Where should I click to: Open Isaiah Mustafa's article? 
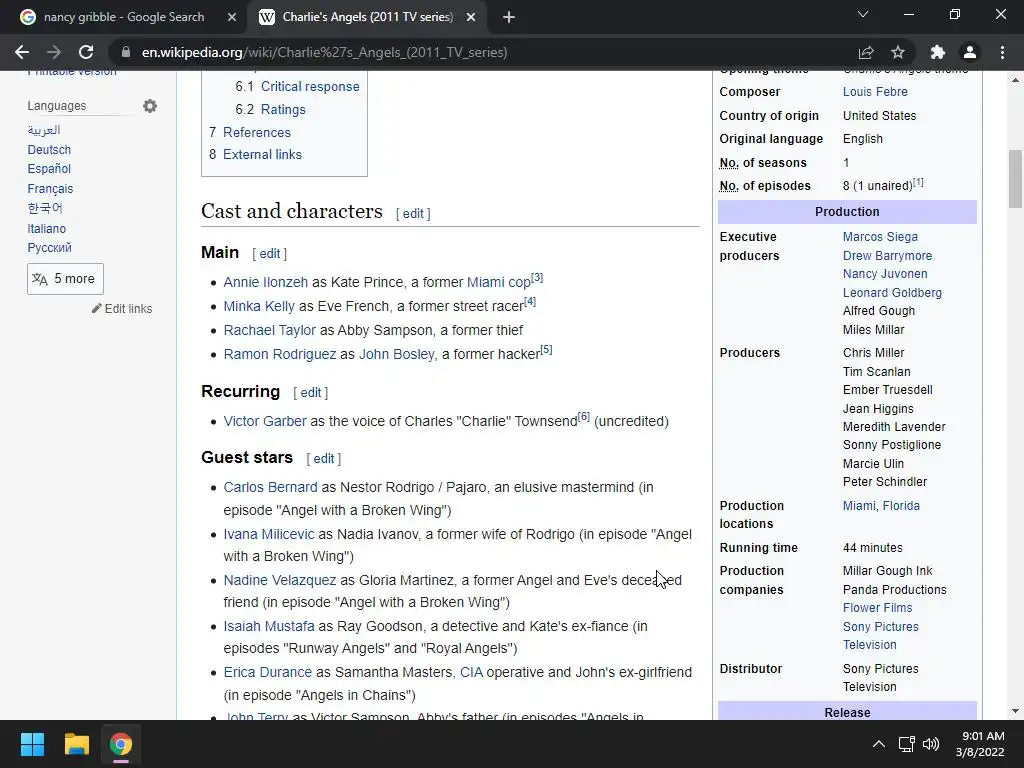point(268,626)
